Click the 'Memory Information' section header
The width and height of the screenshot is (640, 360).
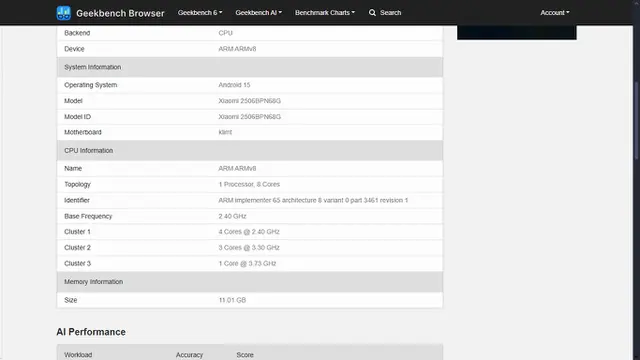point(250,282)
